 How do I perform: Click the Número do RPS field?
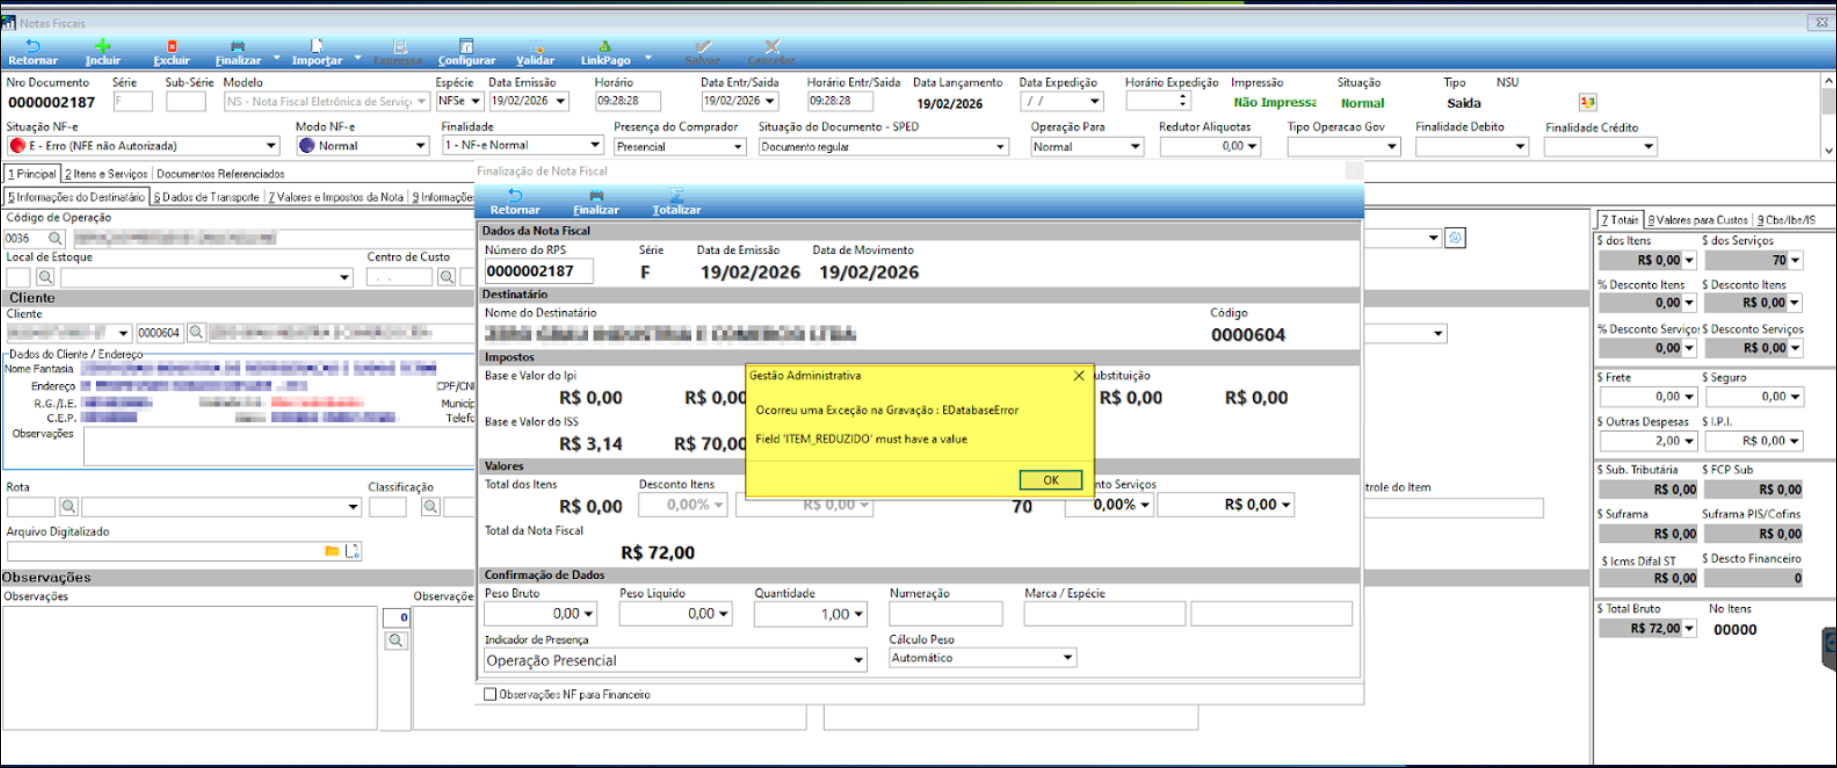tap(538, 271)
